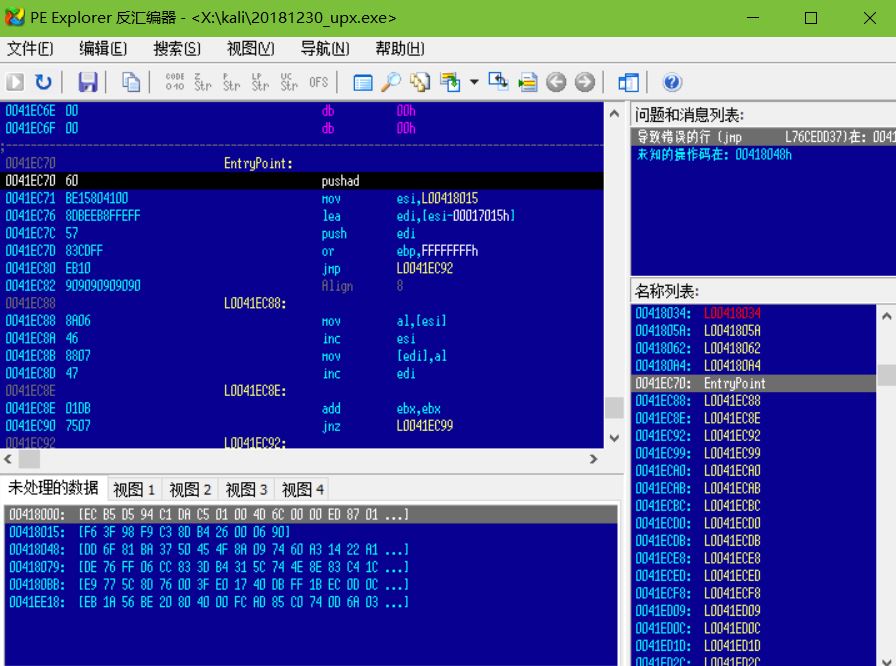The width and height of the screenshot is (896, 666).
Task: Open the 编辑(E) menu
Action: pos(103,49)
